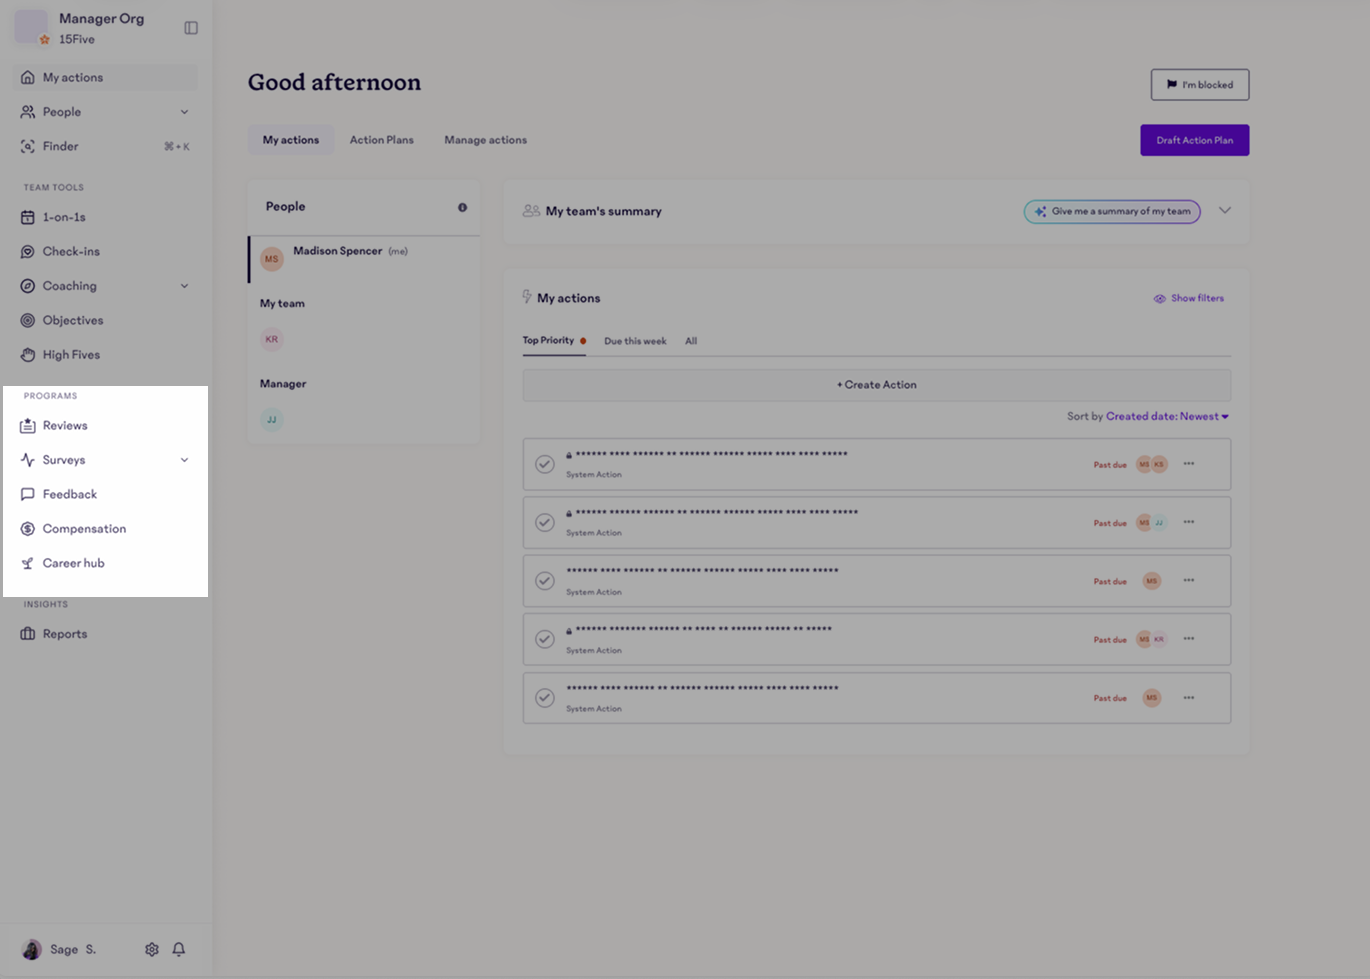Launch the Finder search

pos(60,146)
